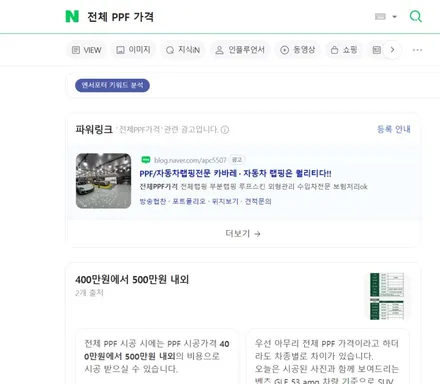Switch to the 쇼핑 tab
This screenshot has height=384, width=440.
tap(344, 50)
